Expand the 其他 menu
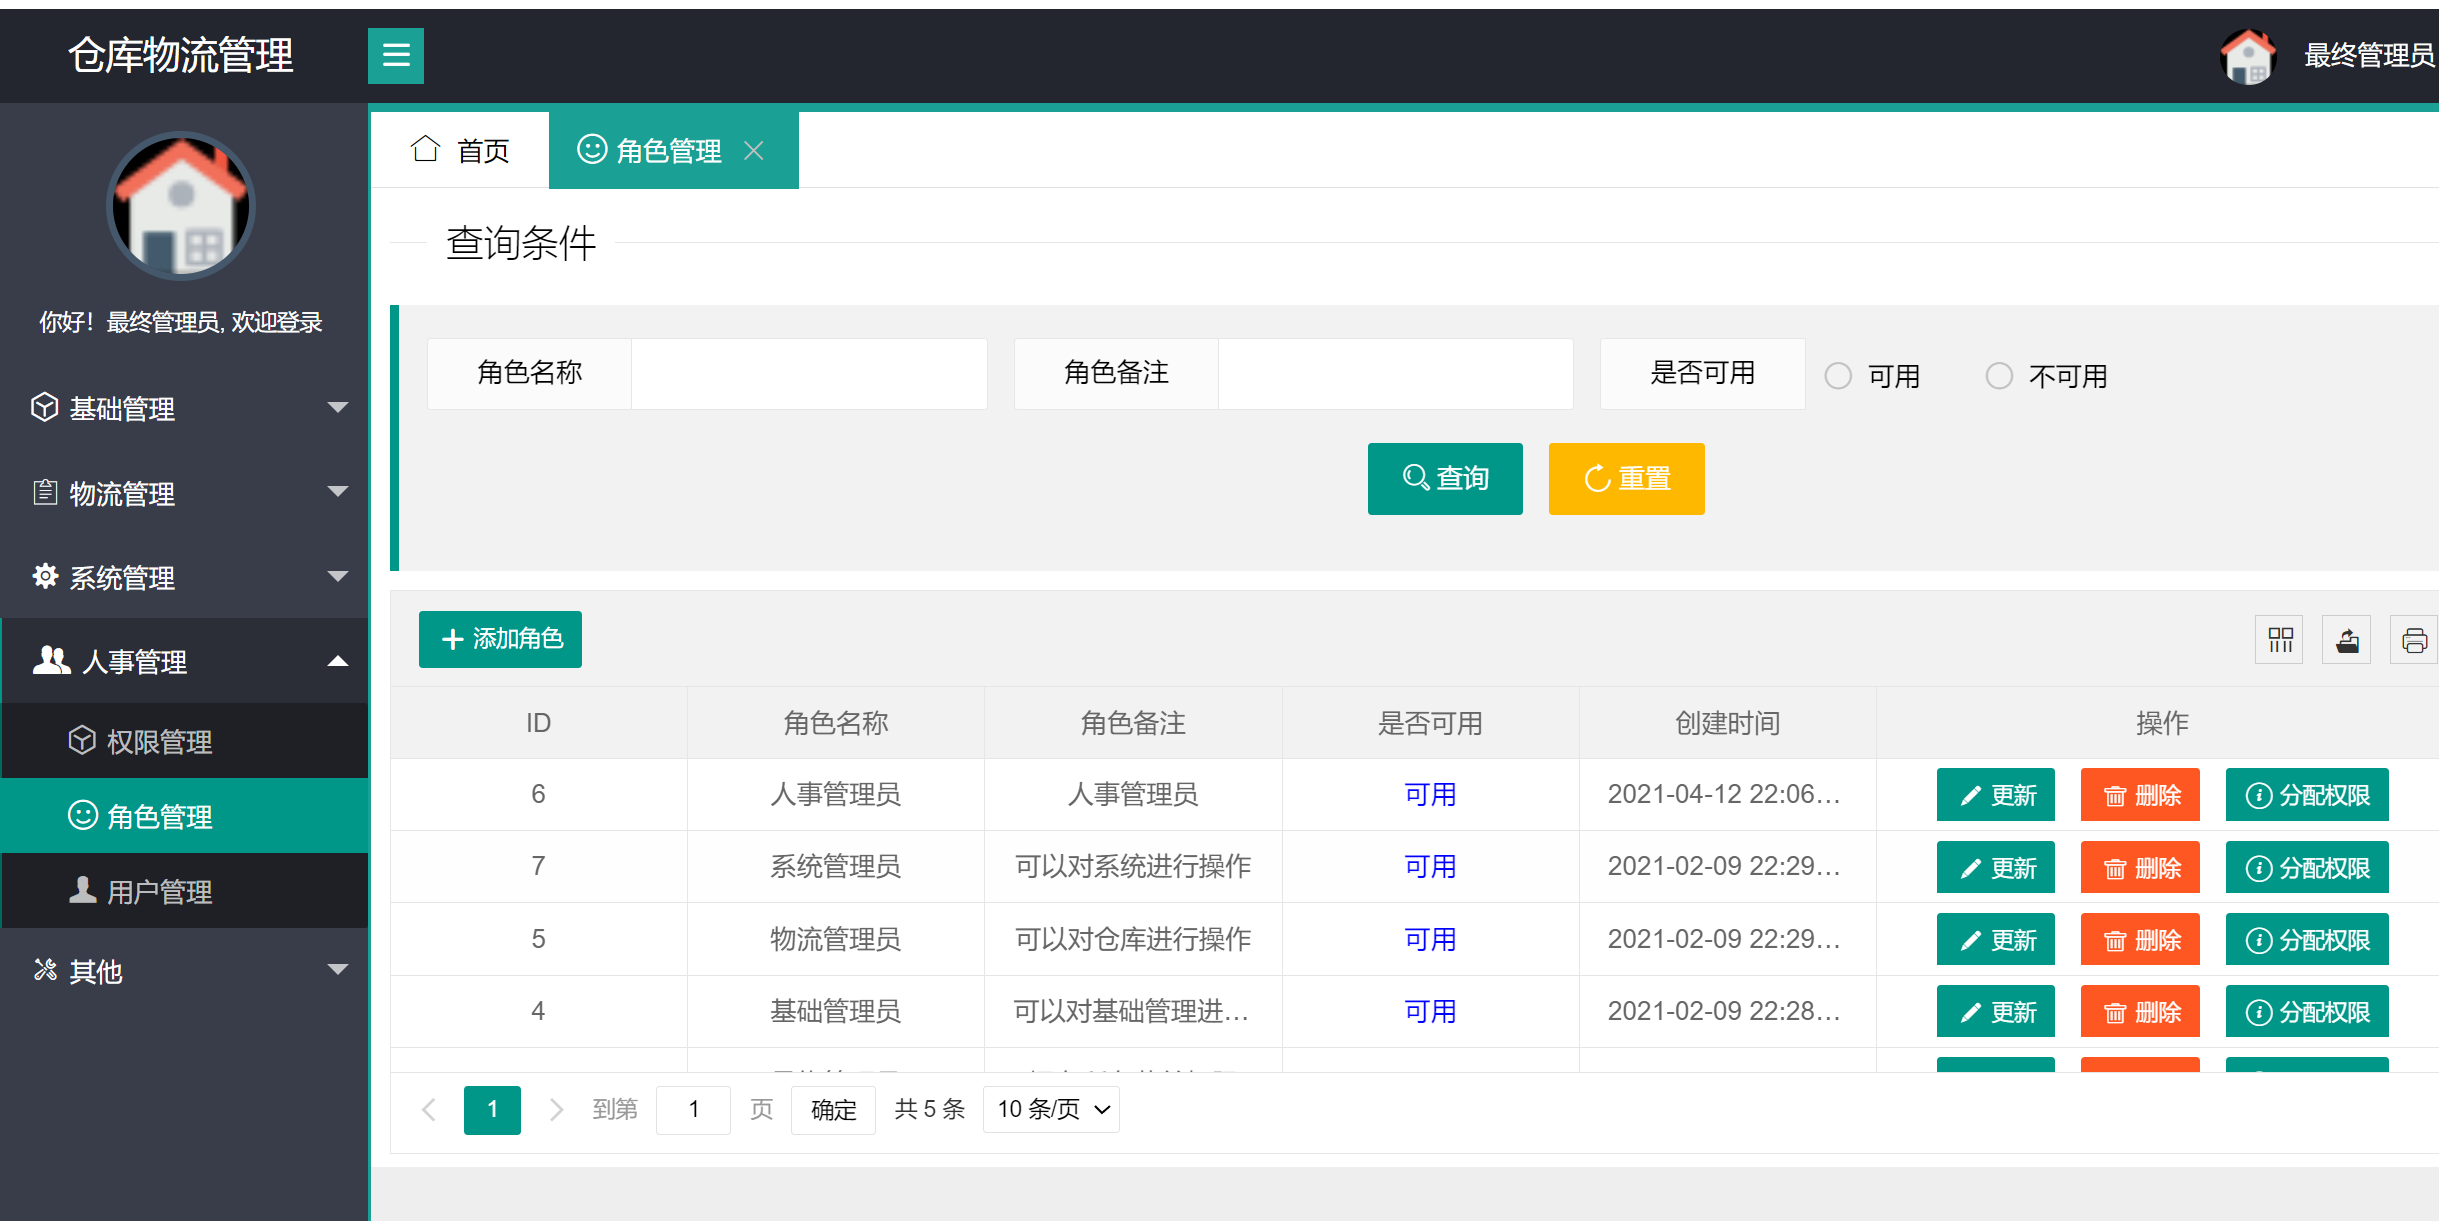 185,970
